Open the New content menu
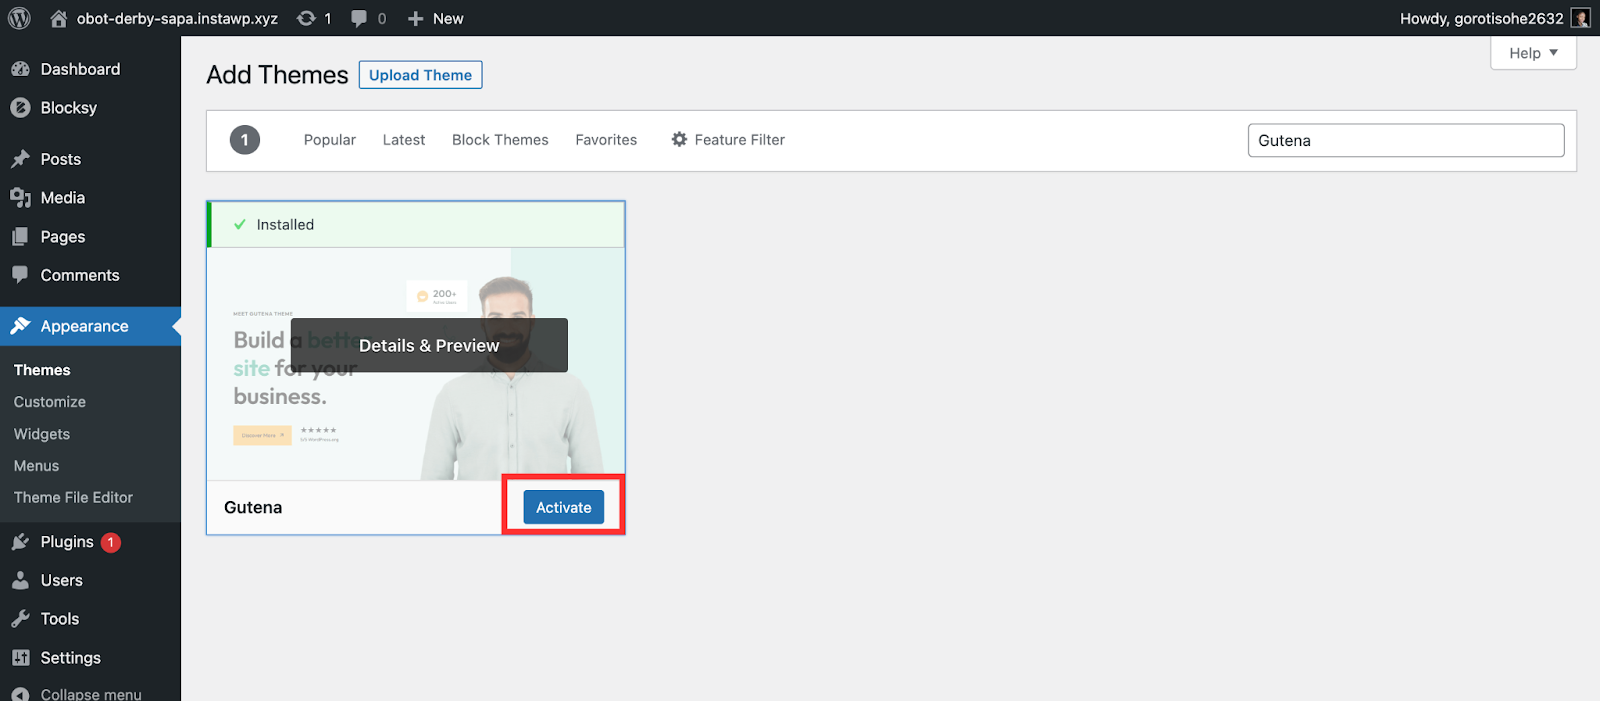1600x701 pixels. pos(436,18)
